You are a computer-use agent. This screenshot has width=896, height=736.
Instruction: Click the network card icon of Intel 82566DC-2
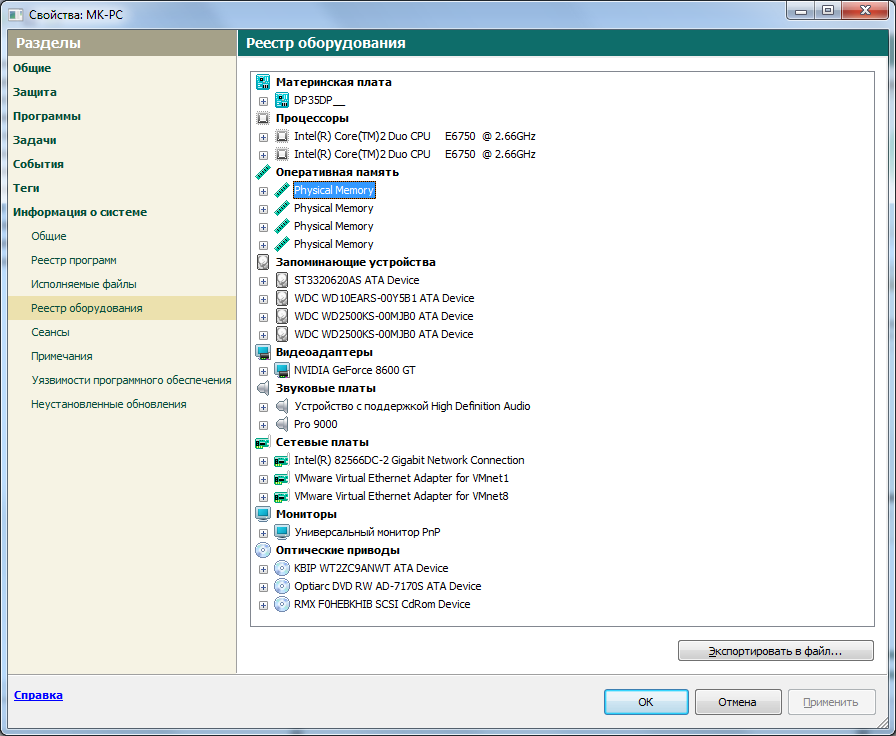point(282,460)
